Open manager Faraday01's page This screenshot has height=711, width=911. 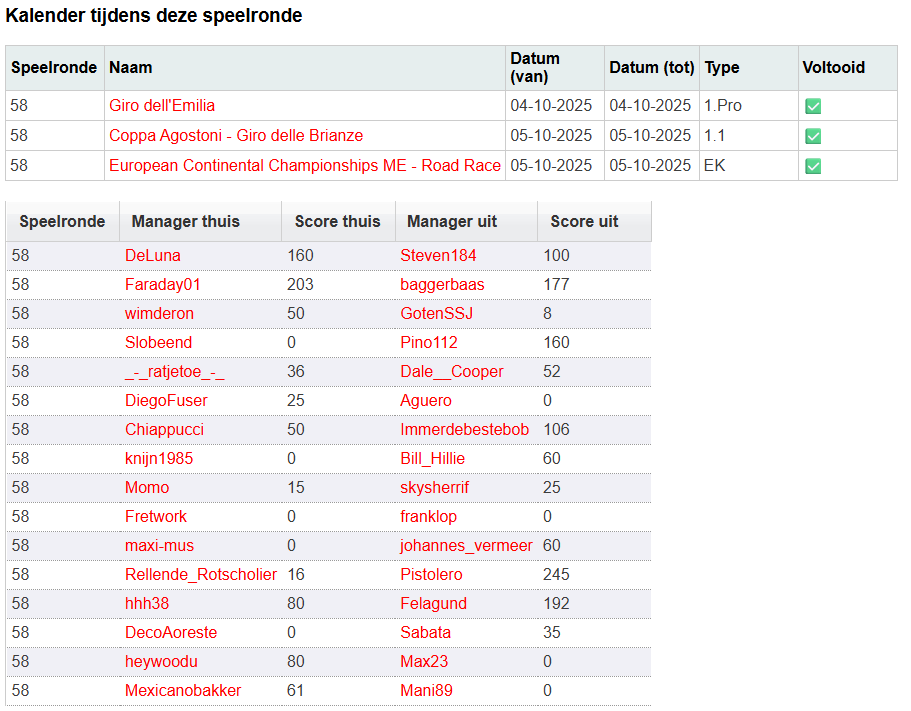[163, 285]
